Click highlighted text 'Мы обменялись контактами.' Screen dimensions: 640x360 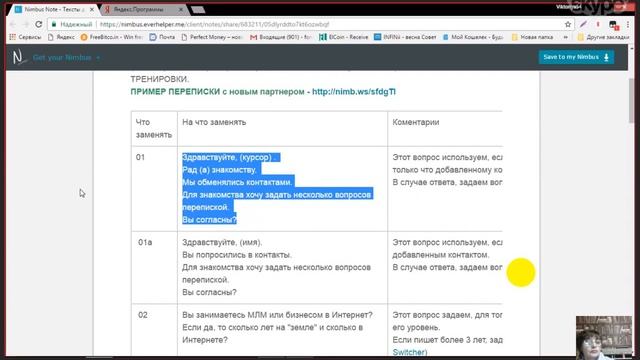237,182
